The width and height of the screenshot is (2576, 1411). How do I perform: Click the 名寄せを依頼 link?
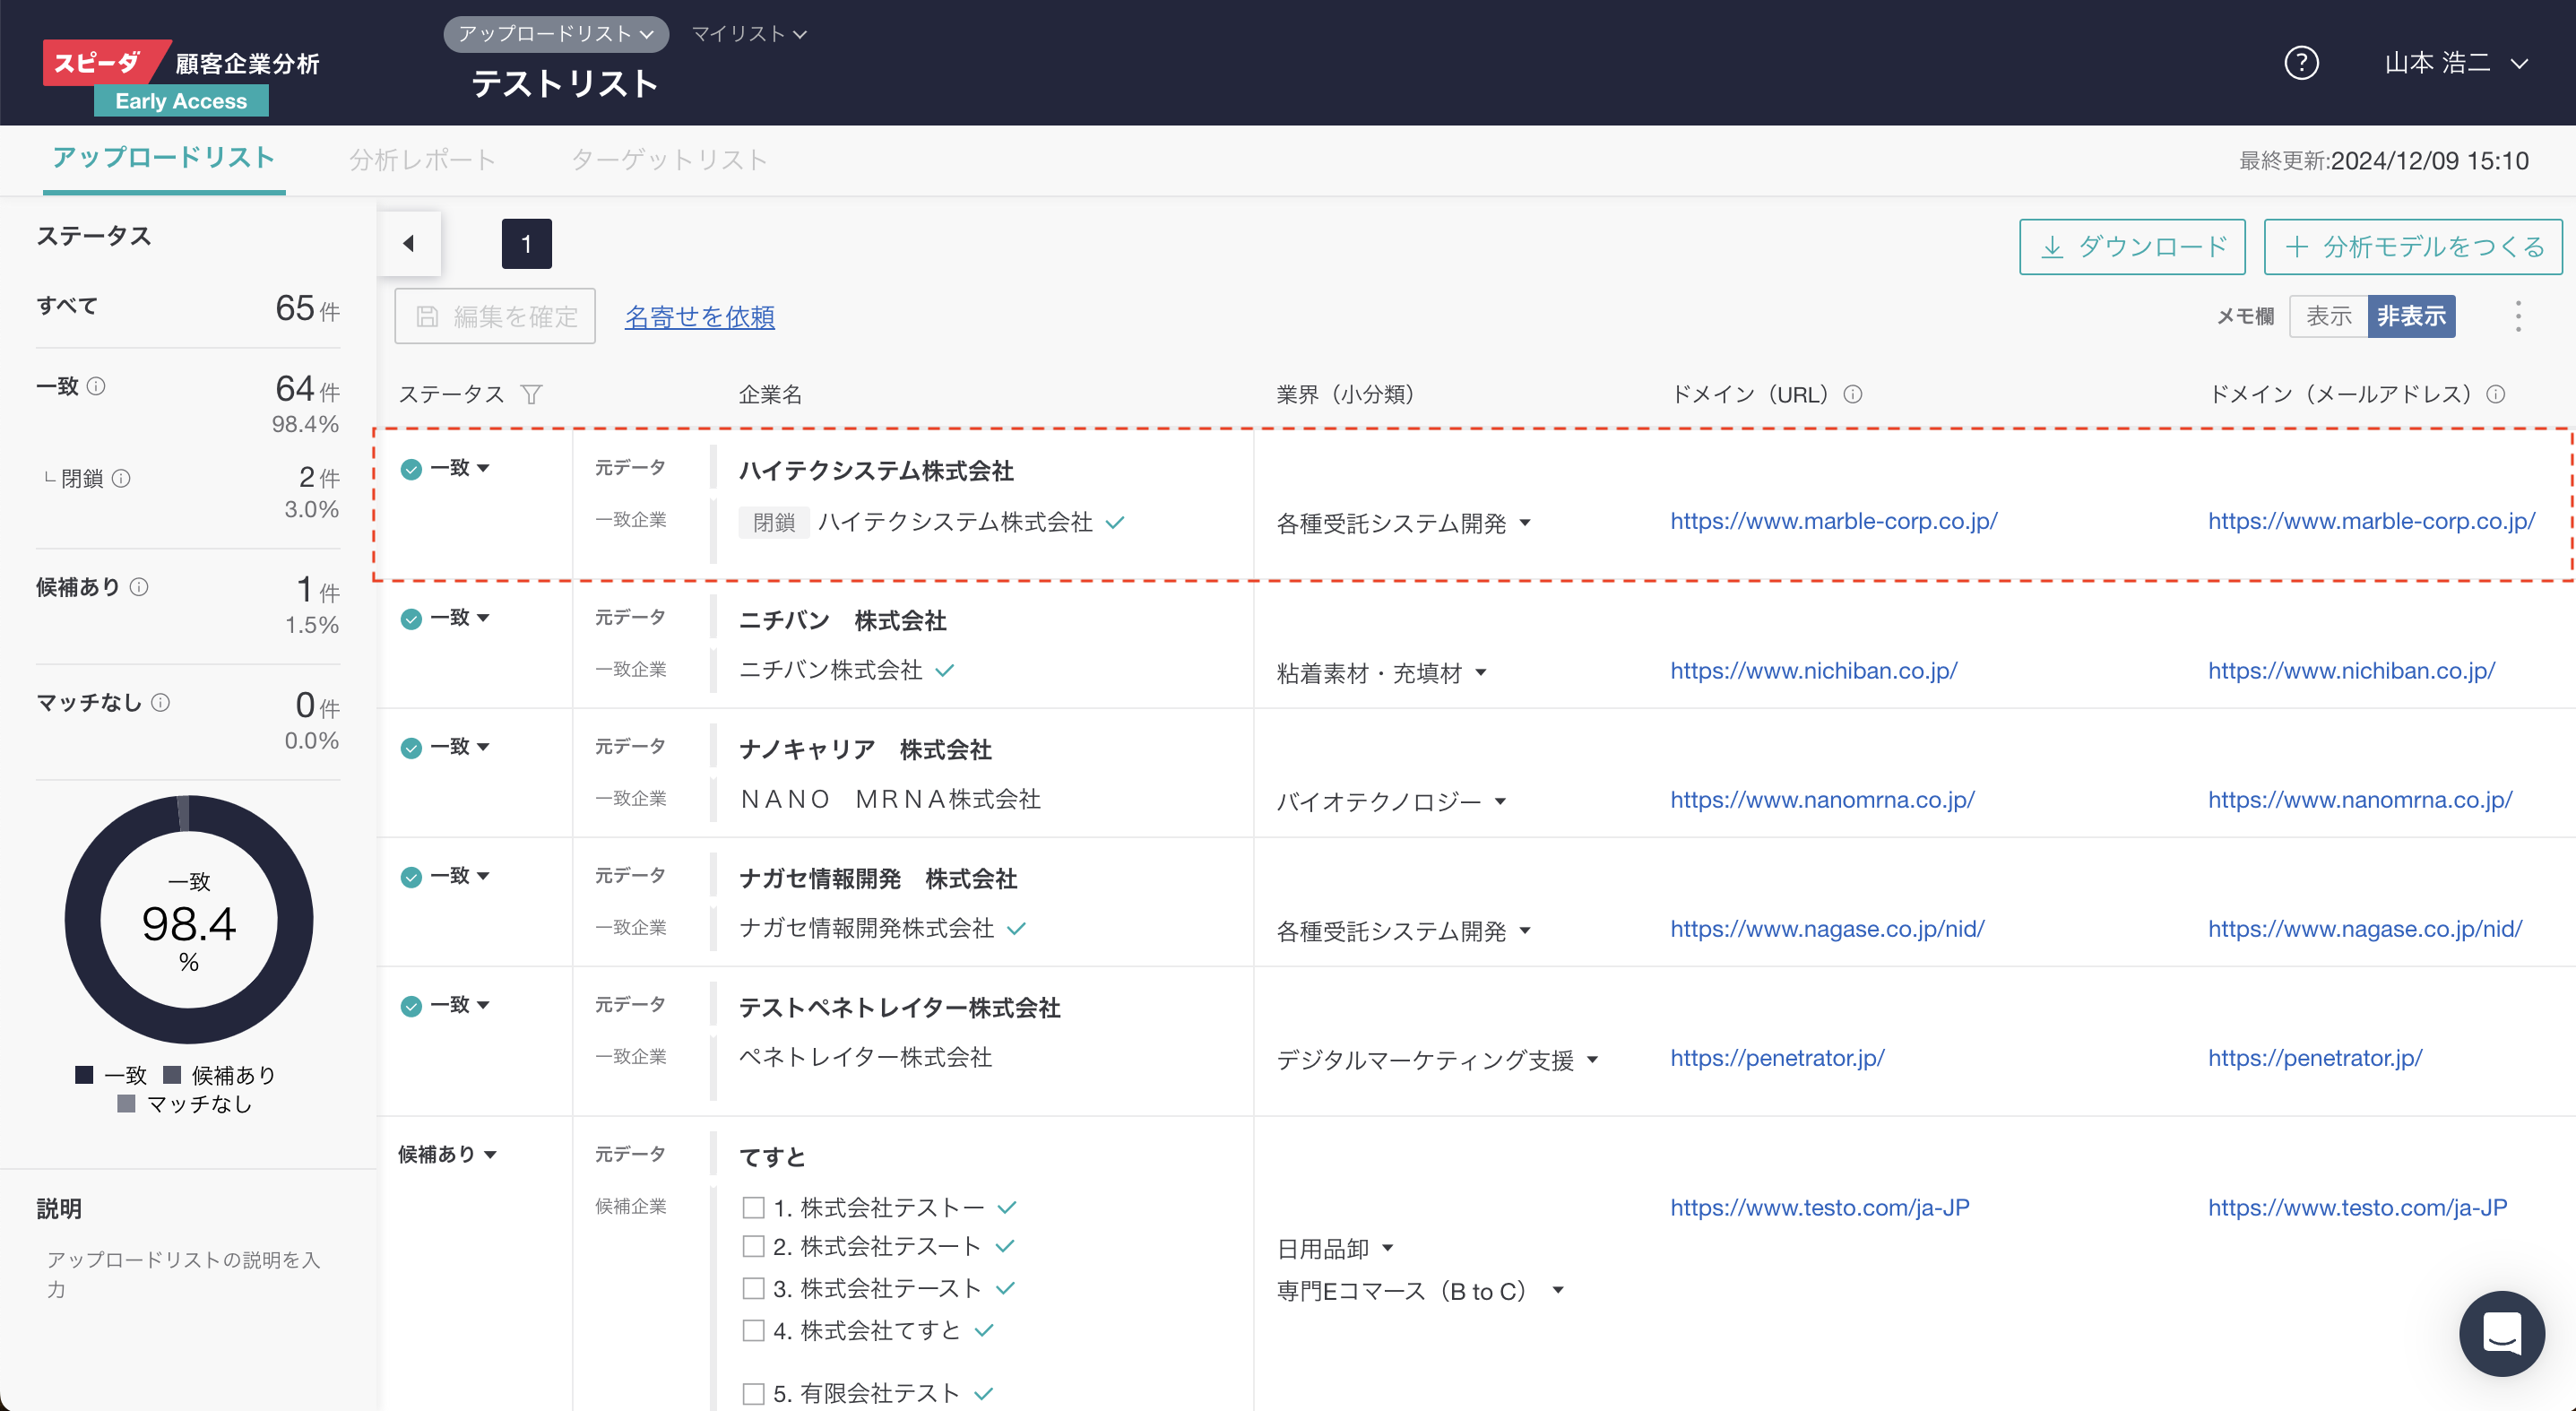pyautogui.click(x=699, y=317)
